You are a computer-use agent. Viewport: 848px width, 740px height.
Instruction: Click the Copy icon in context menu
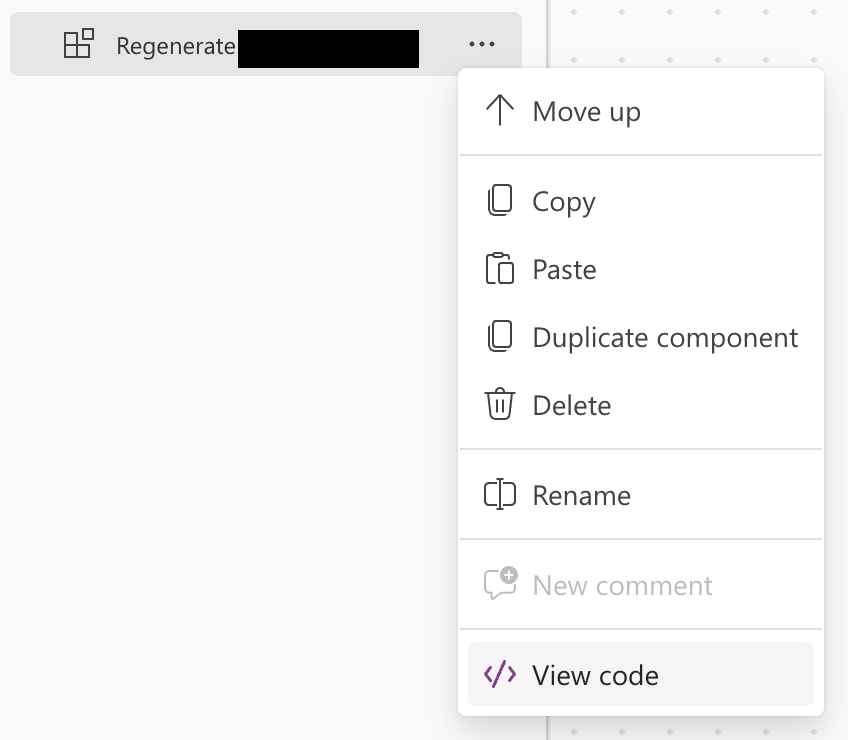tap(500, 201)
